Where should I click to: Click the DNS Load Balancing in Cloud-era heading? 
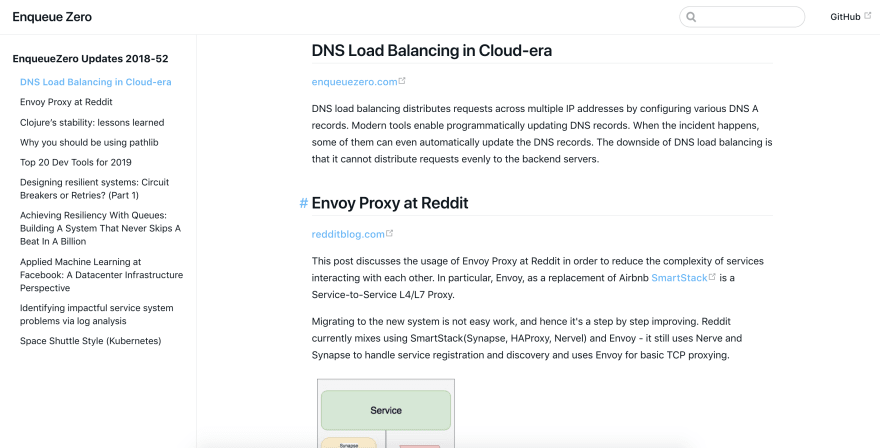pyautogui.click(x=432, y=51)
